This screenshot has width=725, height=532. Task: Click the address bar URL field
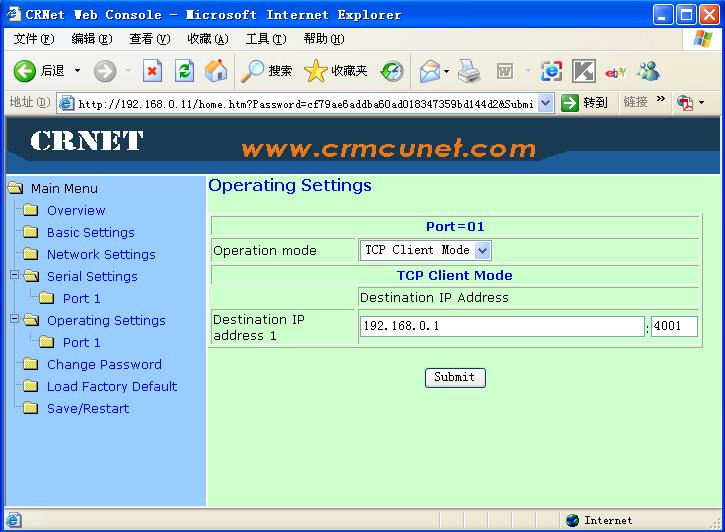[x=306, y=104]
